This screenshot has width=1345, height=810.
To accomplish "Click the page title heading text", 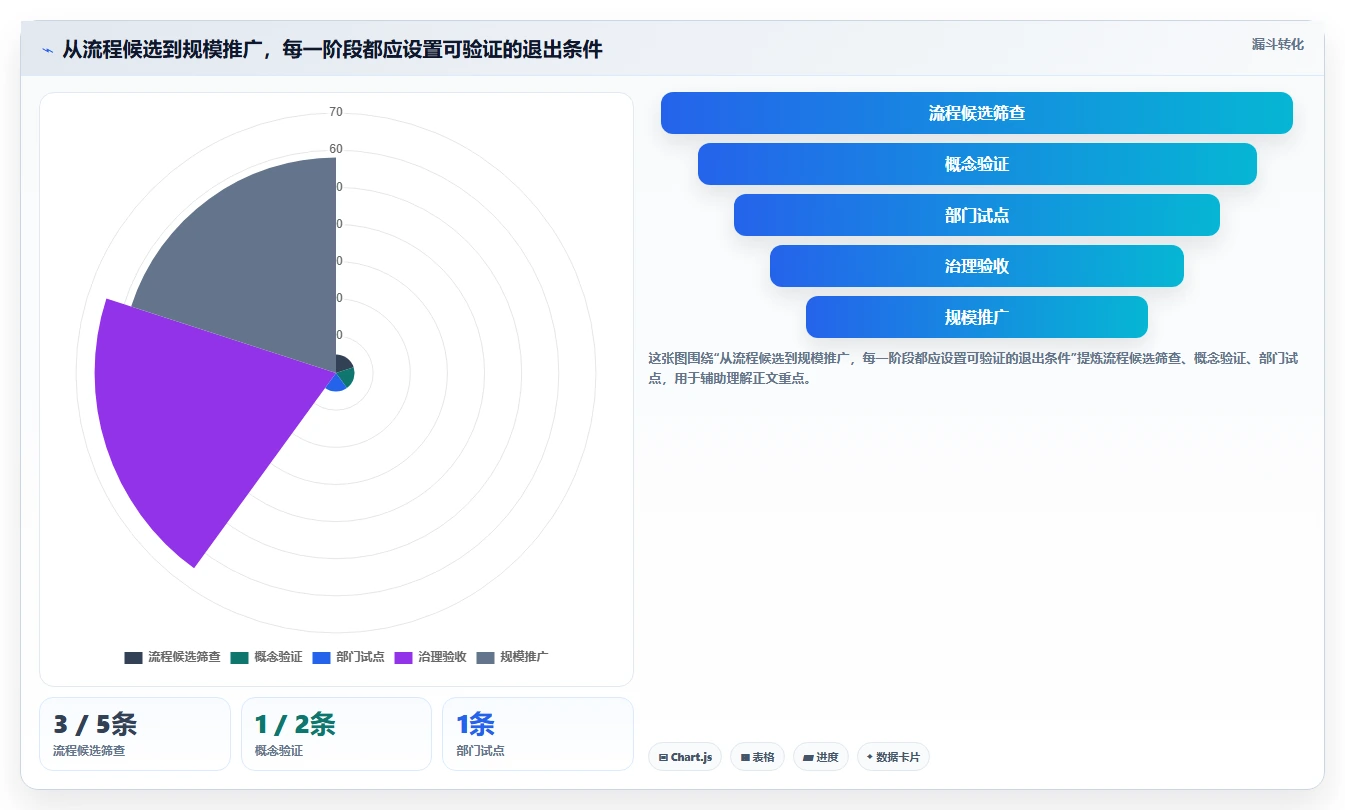I will [332, 50].
